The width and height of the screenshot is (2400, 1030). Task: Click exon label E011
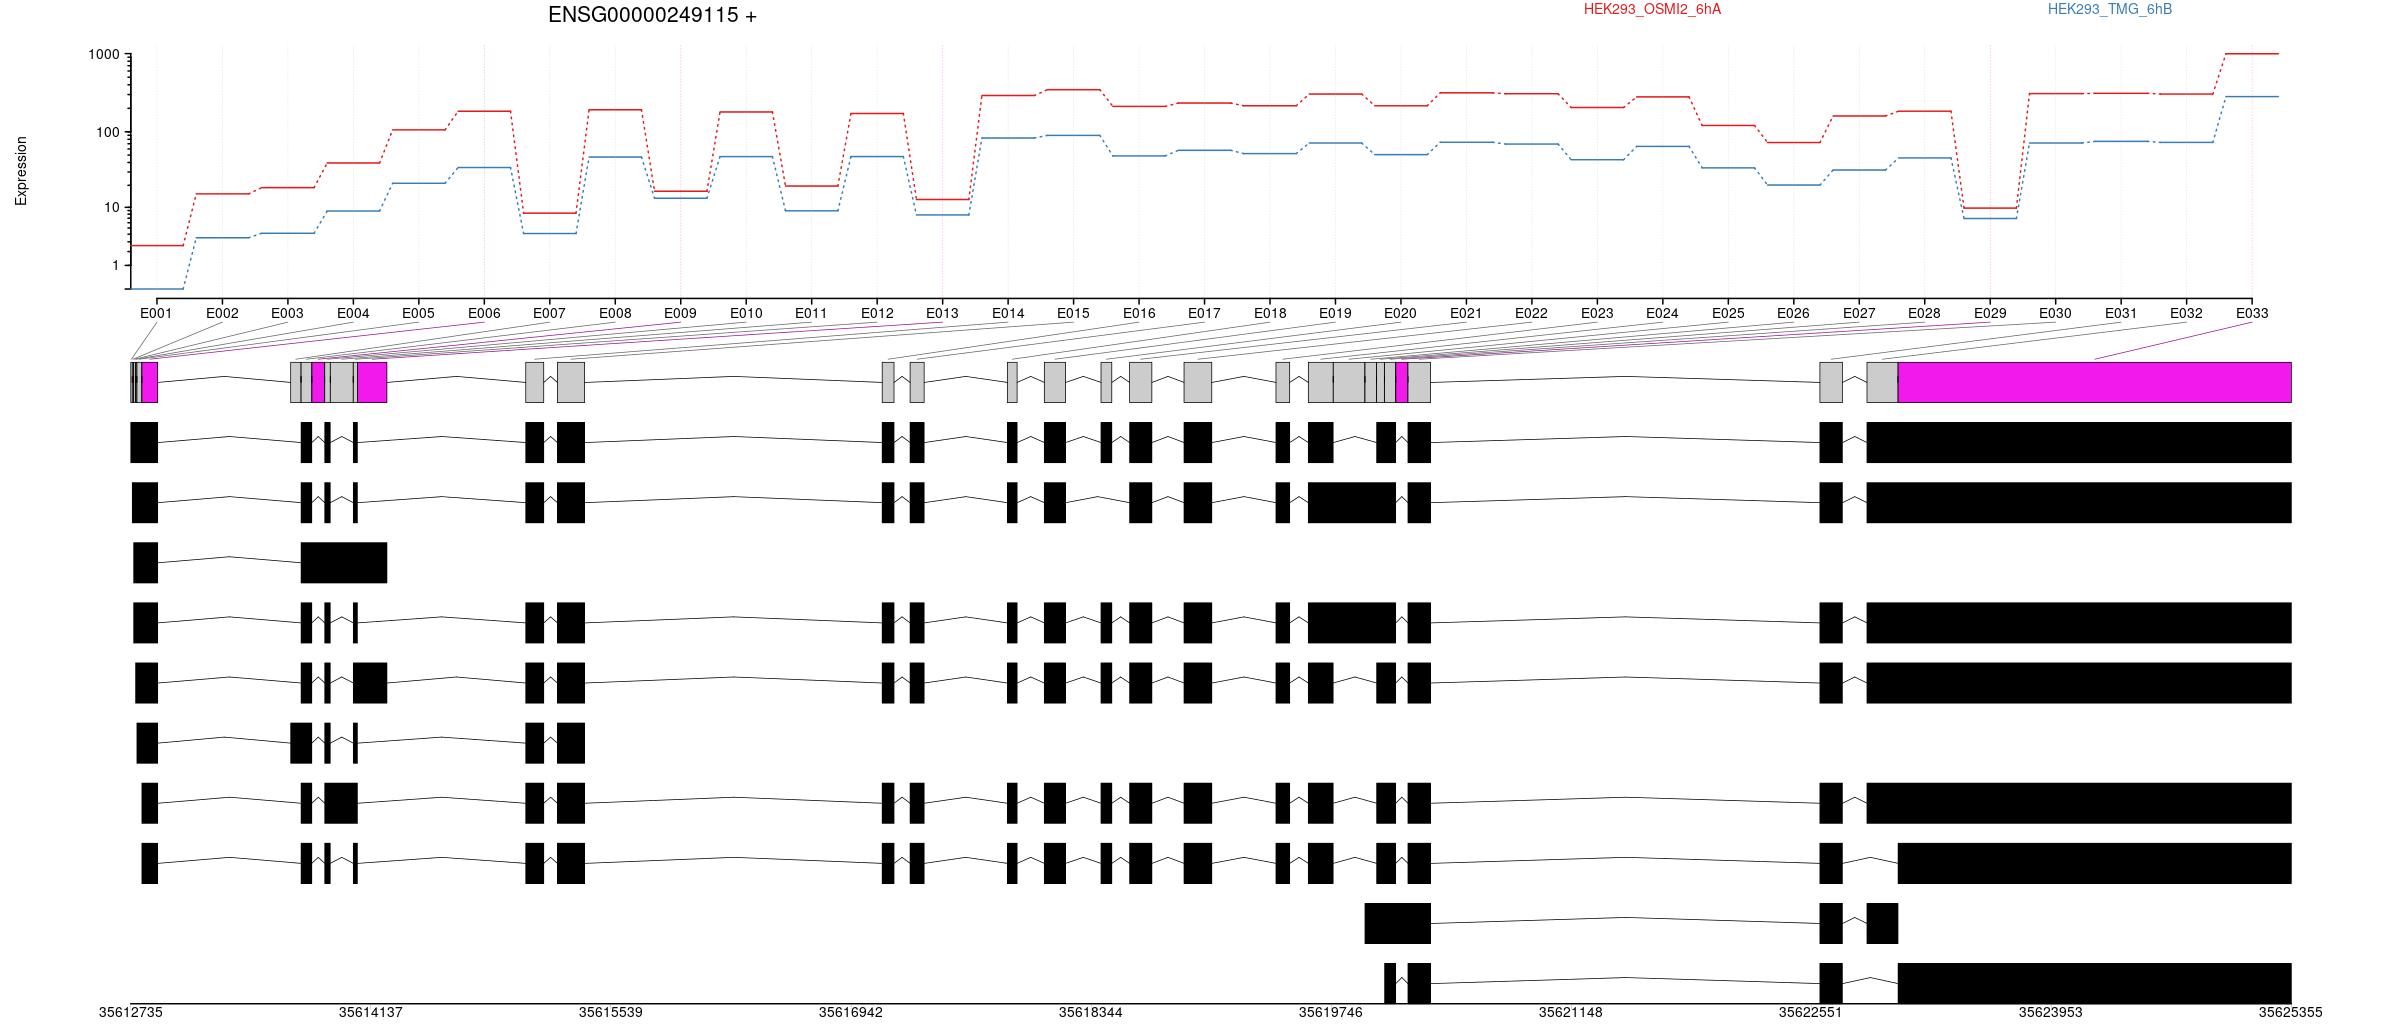coord(811,313)
